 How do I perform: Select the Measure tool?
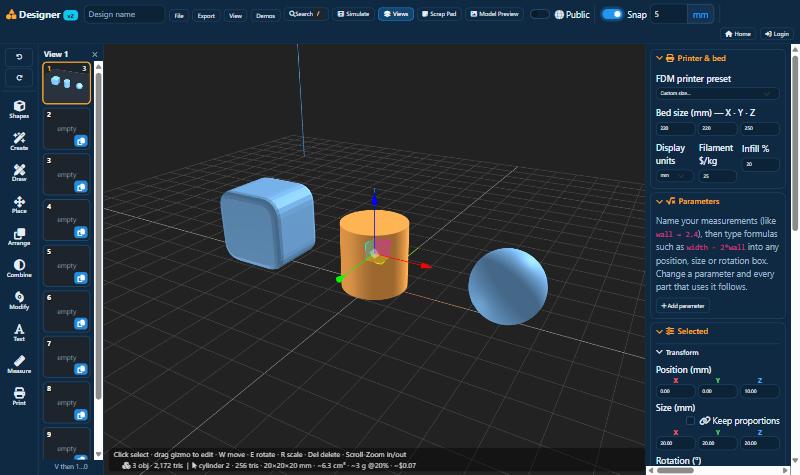coord(19,364)
